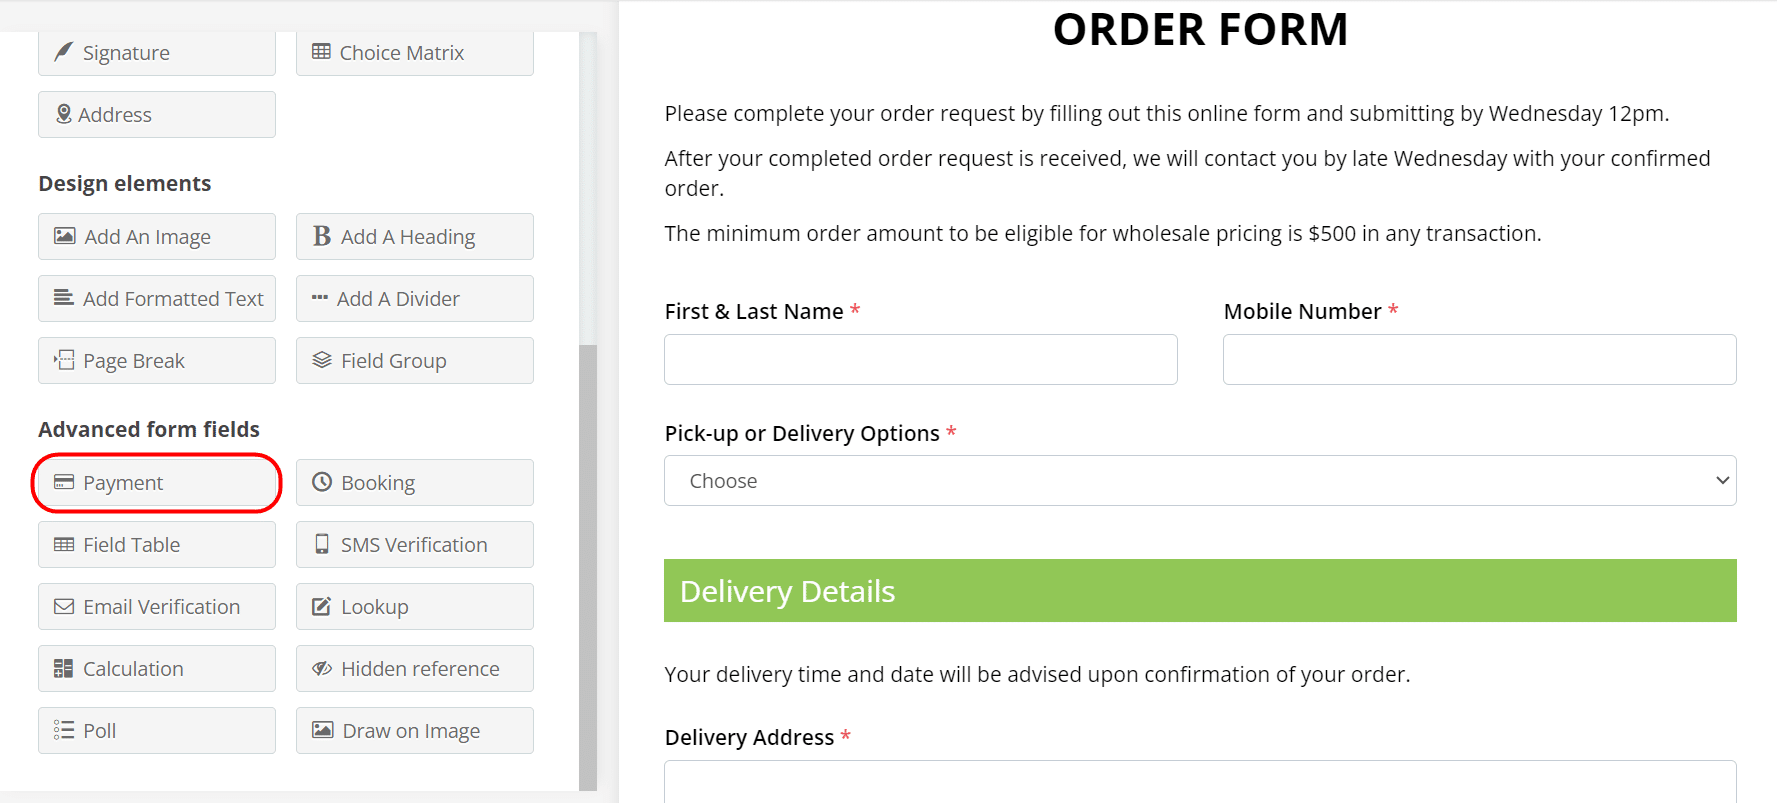The height and width of the screenshot is (803, 1777).
Task: Click the Calculation icon
Action: pos(64,668)
